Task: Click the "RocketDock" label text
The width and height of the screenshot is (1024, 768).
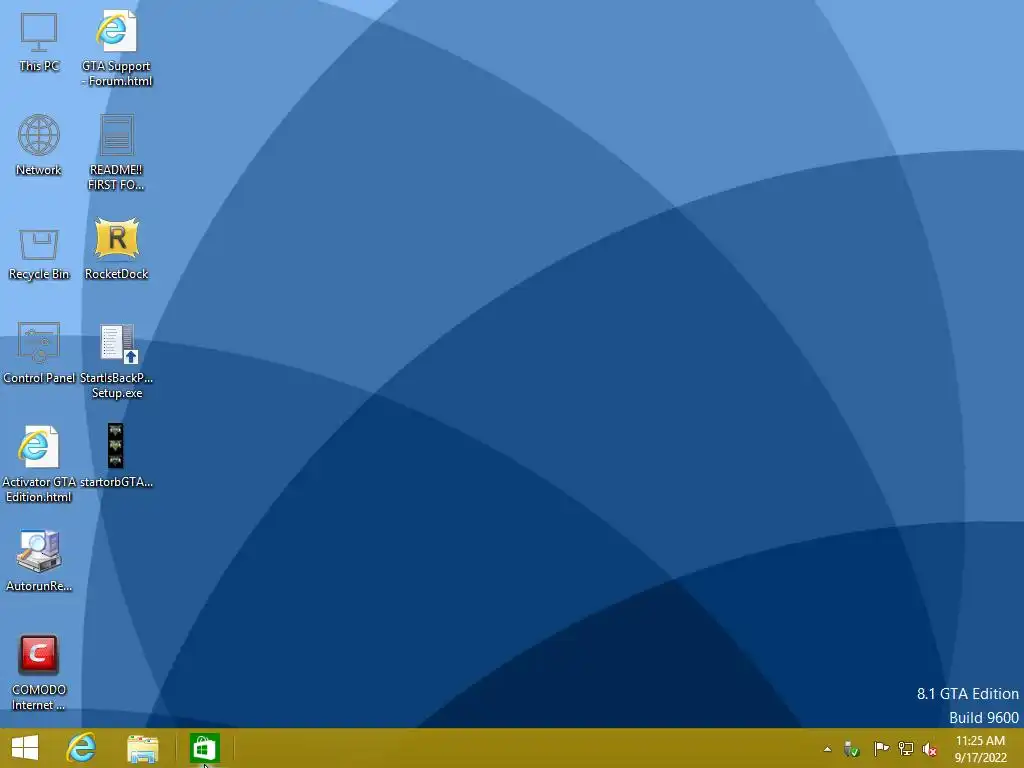Action: pos(116,274)
